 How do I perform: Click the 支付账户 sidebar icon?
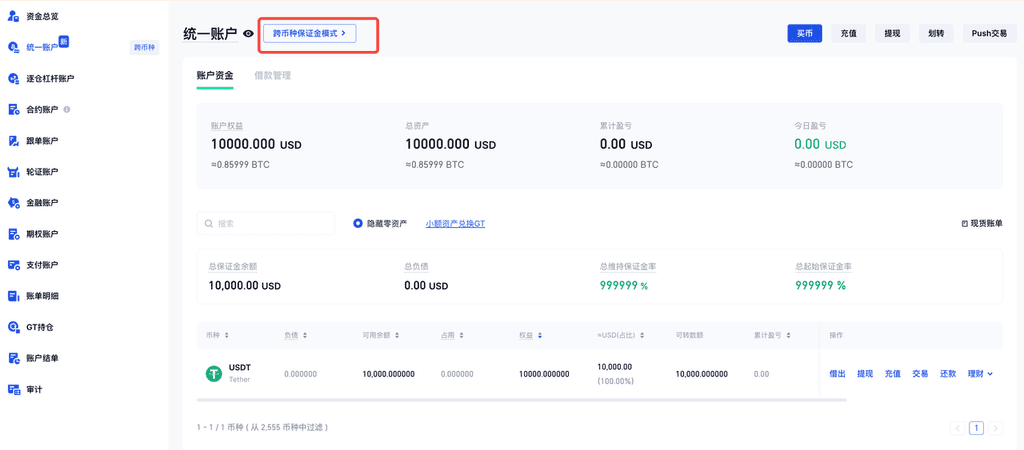tap(14, 265)
